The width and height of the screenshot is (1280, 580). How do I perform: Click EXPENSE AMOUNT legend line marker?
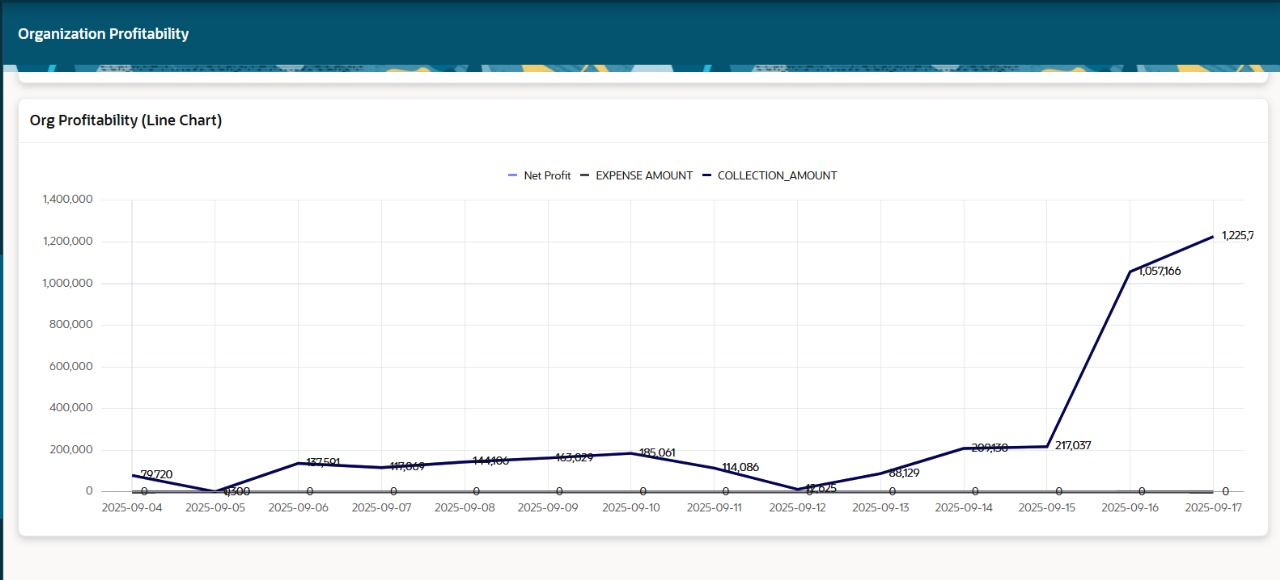[585, 175]
